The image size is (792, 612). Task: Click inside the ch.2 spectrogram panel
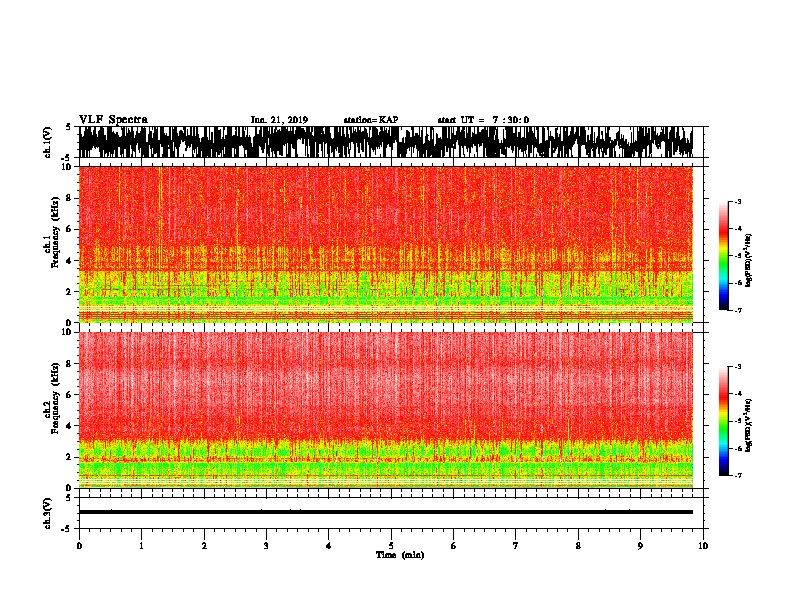[x=385, y=410]
